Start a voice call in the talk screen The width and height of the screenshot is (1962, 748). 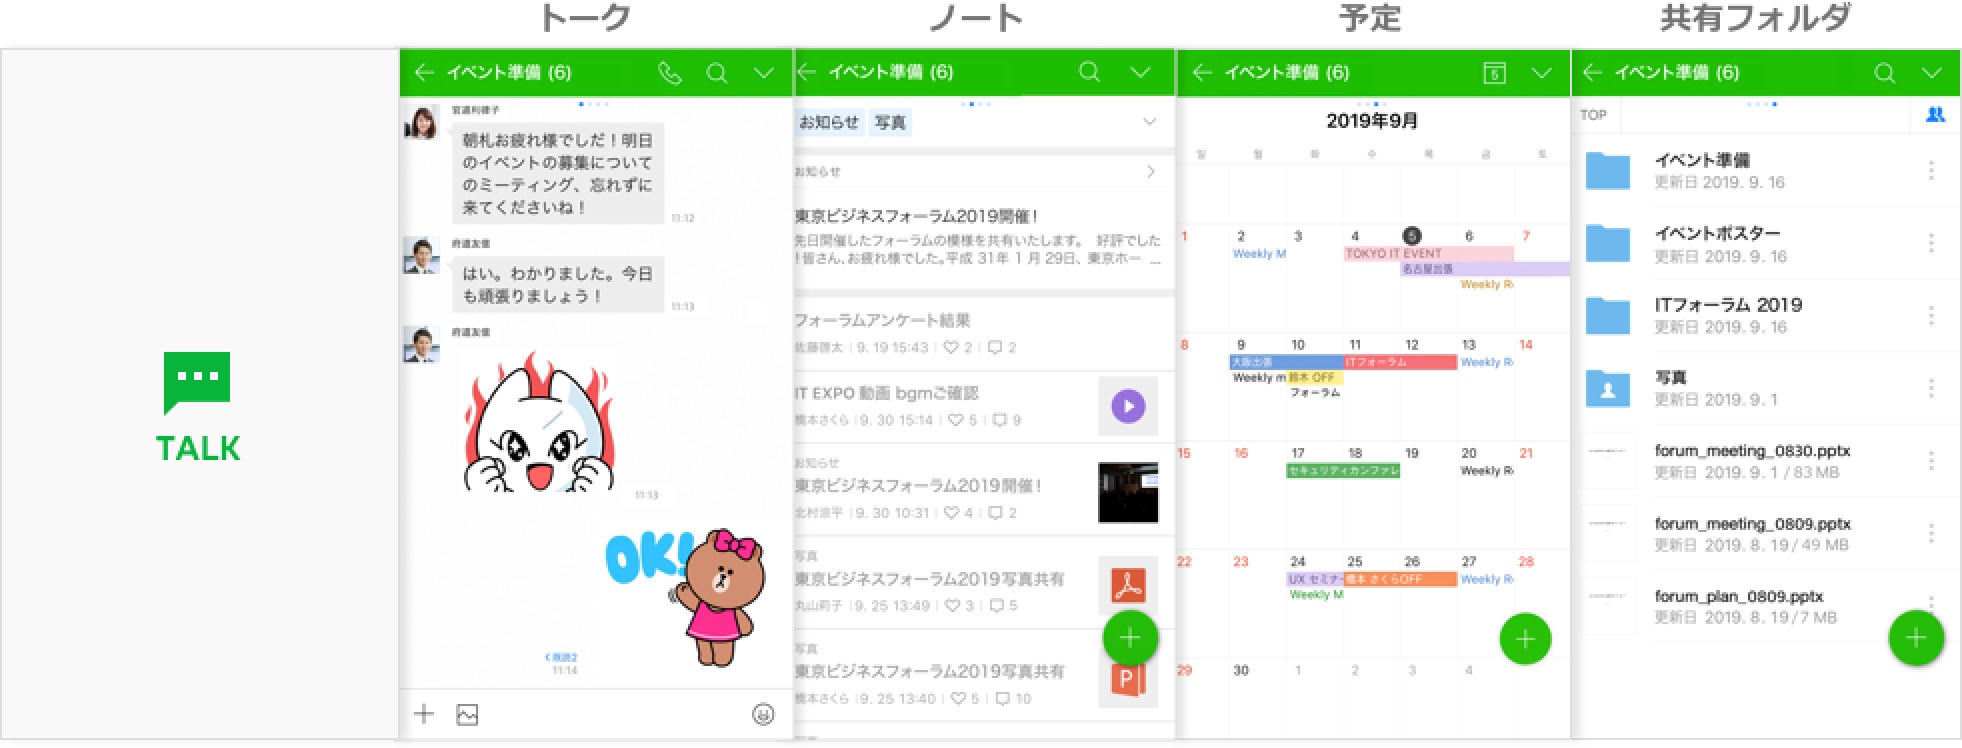670,73
